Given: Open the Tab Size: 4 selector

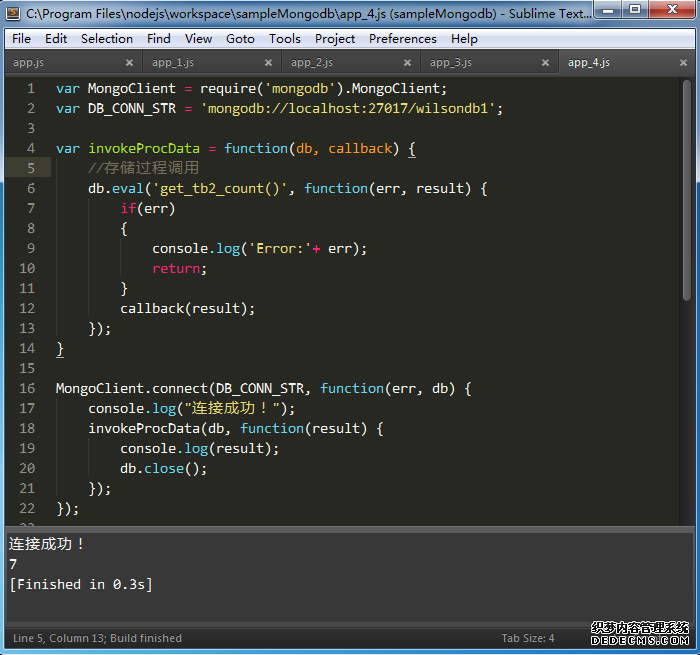Looking at the screenshot, I should tap(528, 638).
